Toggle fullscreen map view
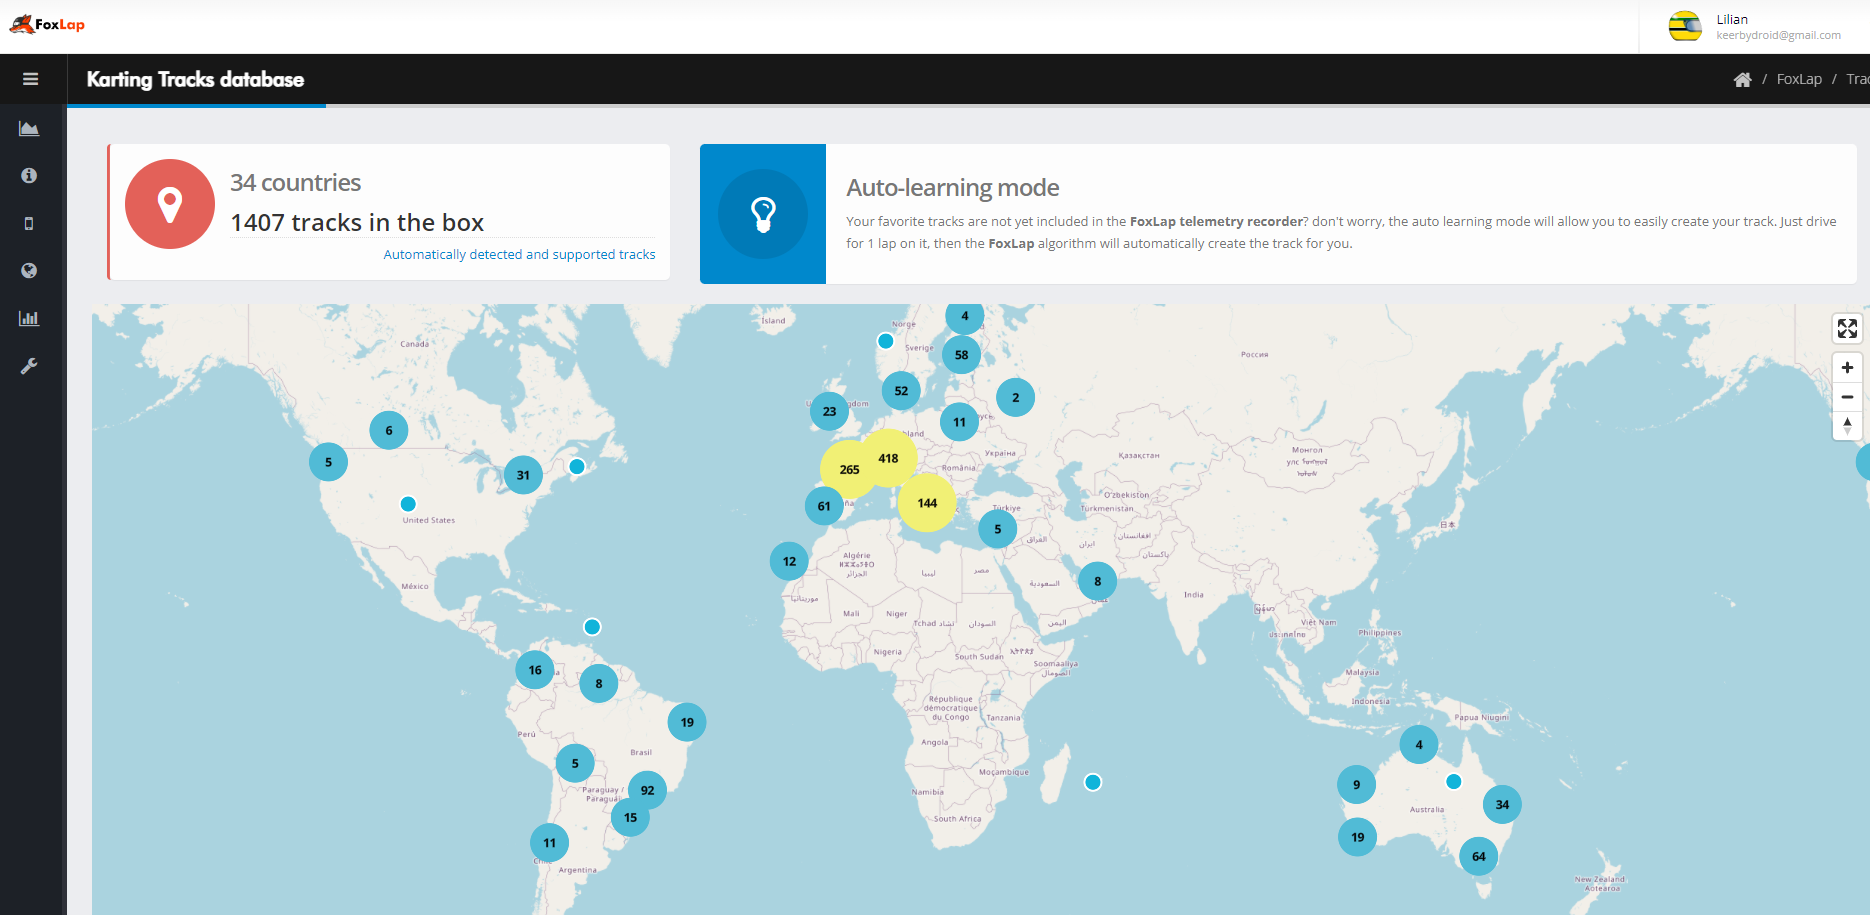This screenshot has height=915, width=1870. [x=1846, y=328]
